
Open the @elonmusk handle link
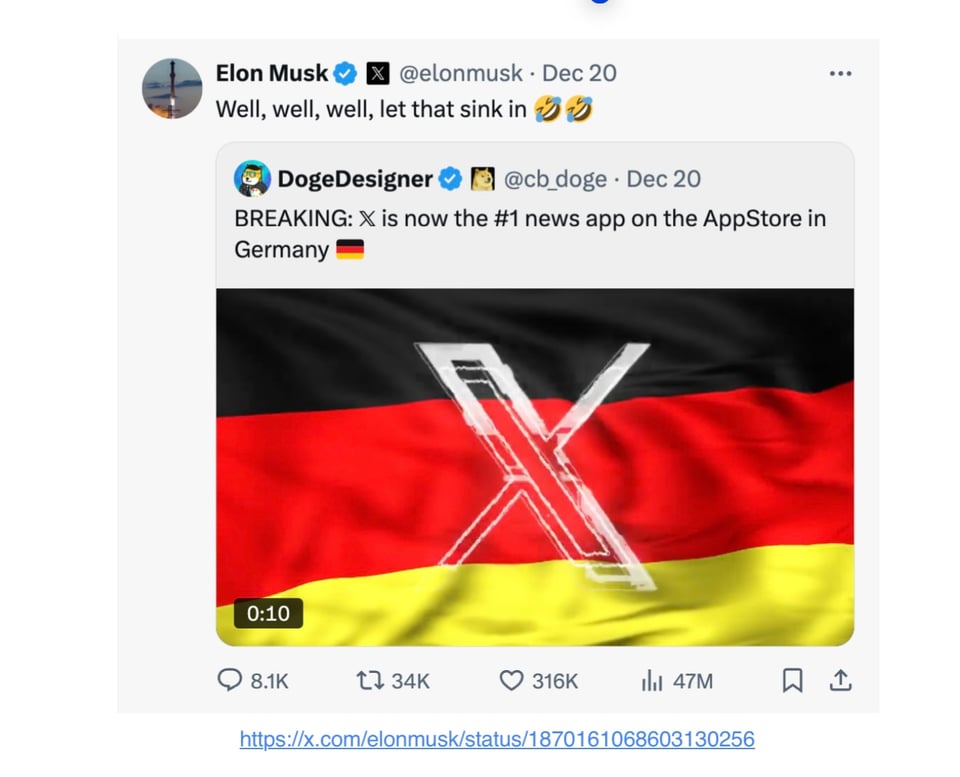click(461, 73)
